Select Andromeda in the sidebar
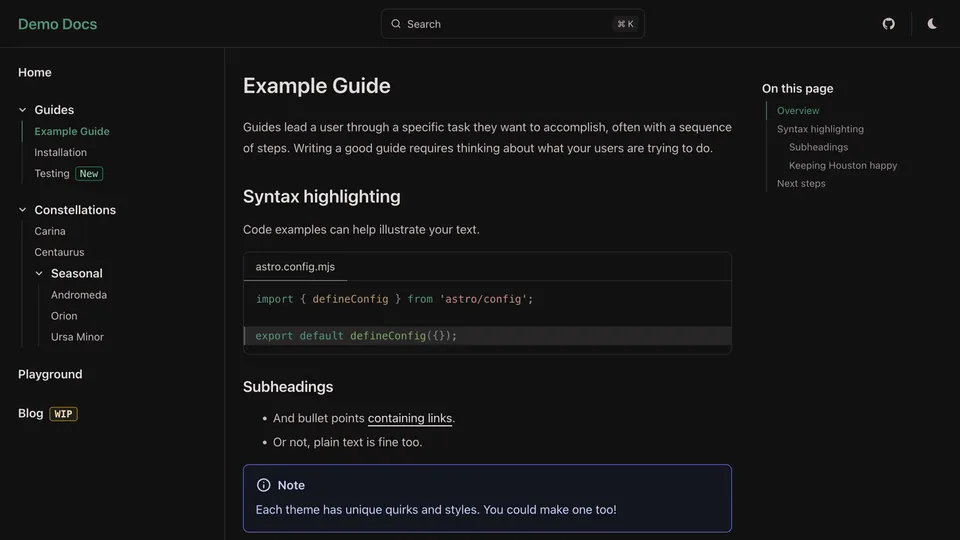 (x=79, y=295)
